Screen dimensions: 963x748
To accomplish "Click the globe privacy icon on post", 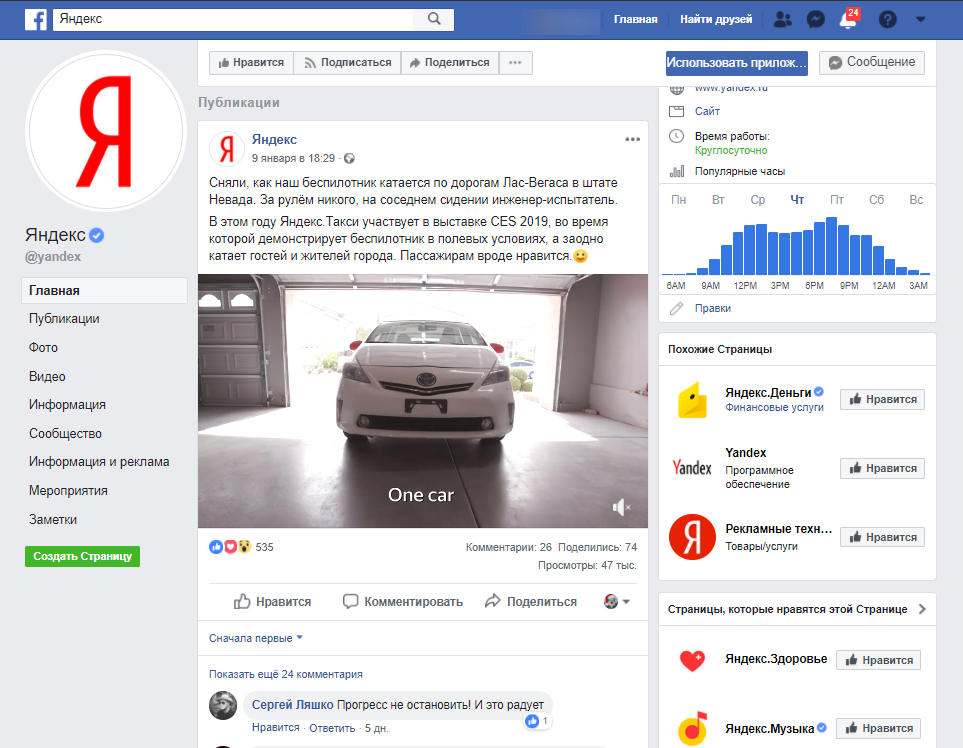I will (x=349, y=158).
